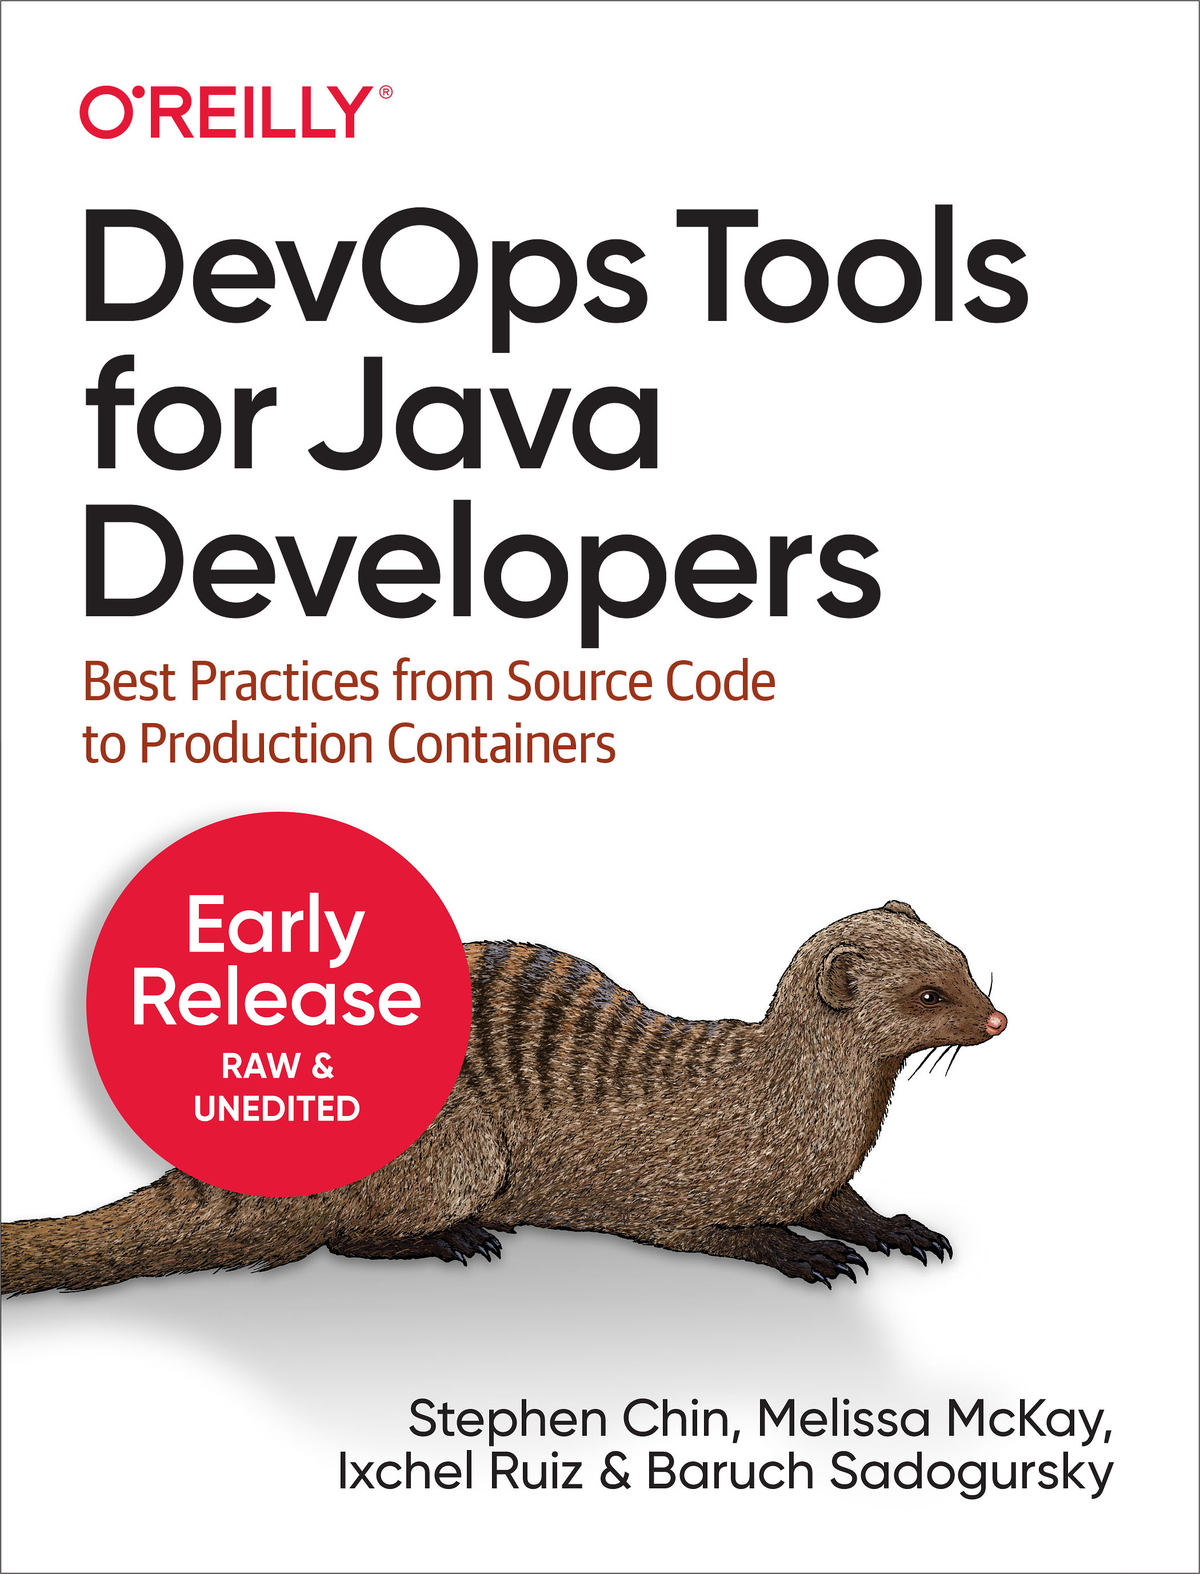Click the "for Java" title line
This screenshot has width=1200, height=1574.
[x=372, y=420]
